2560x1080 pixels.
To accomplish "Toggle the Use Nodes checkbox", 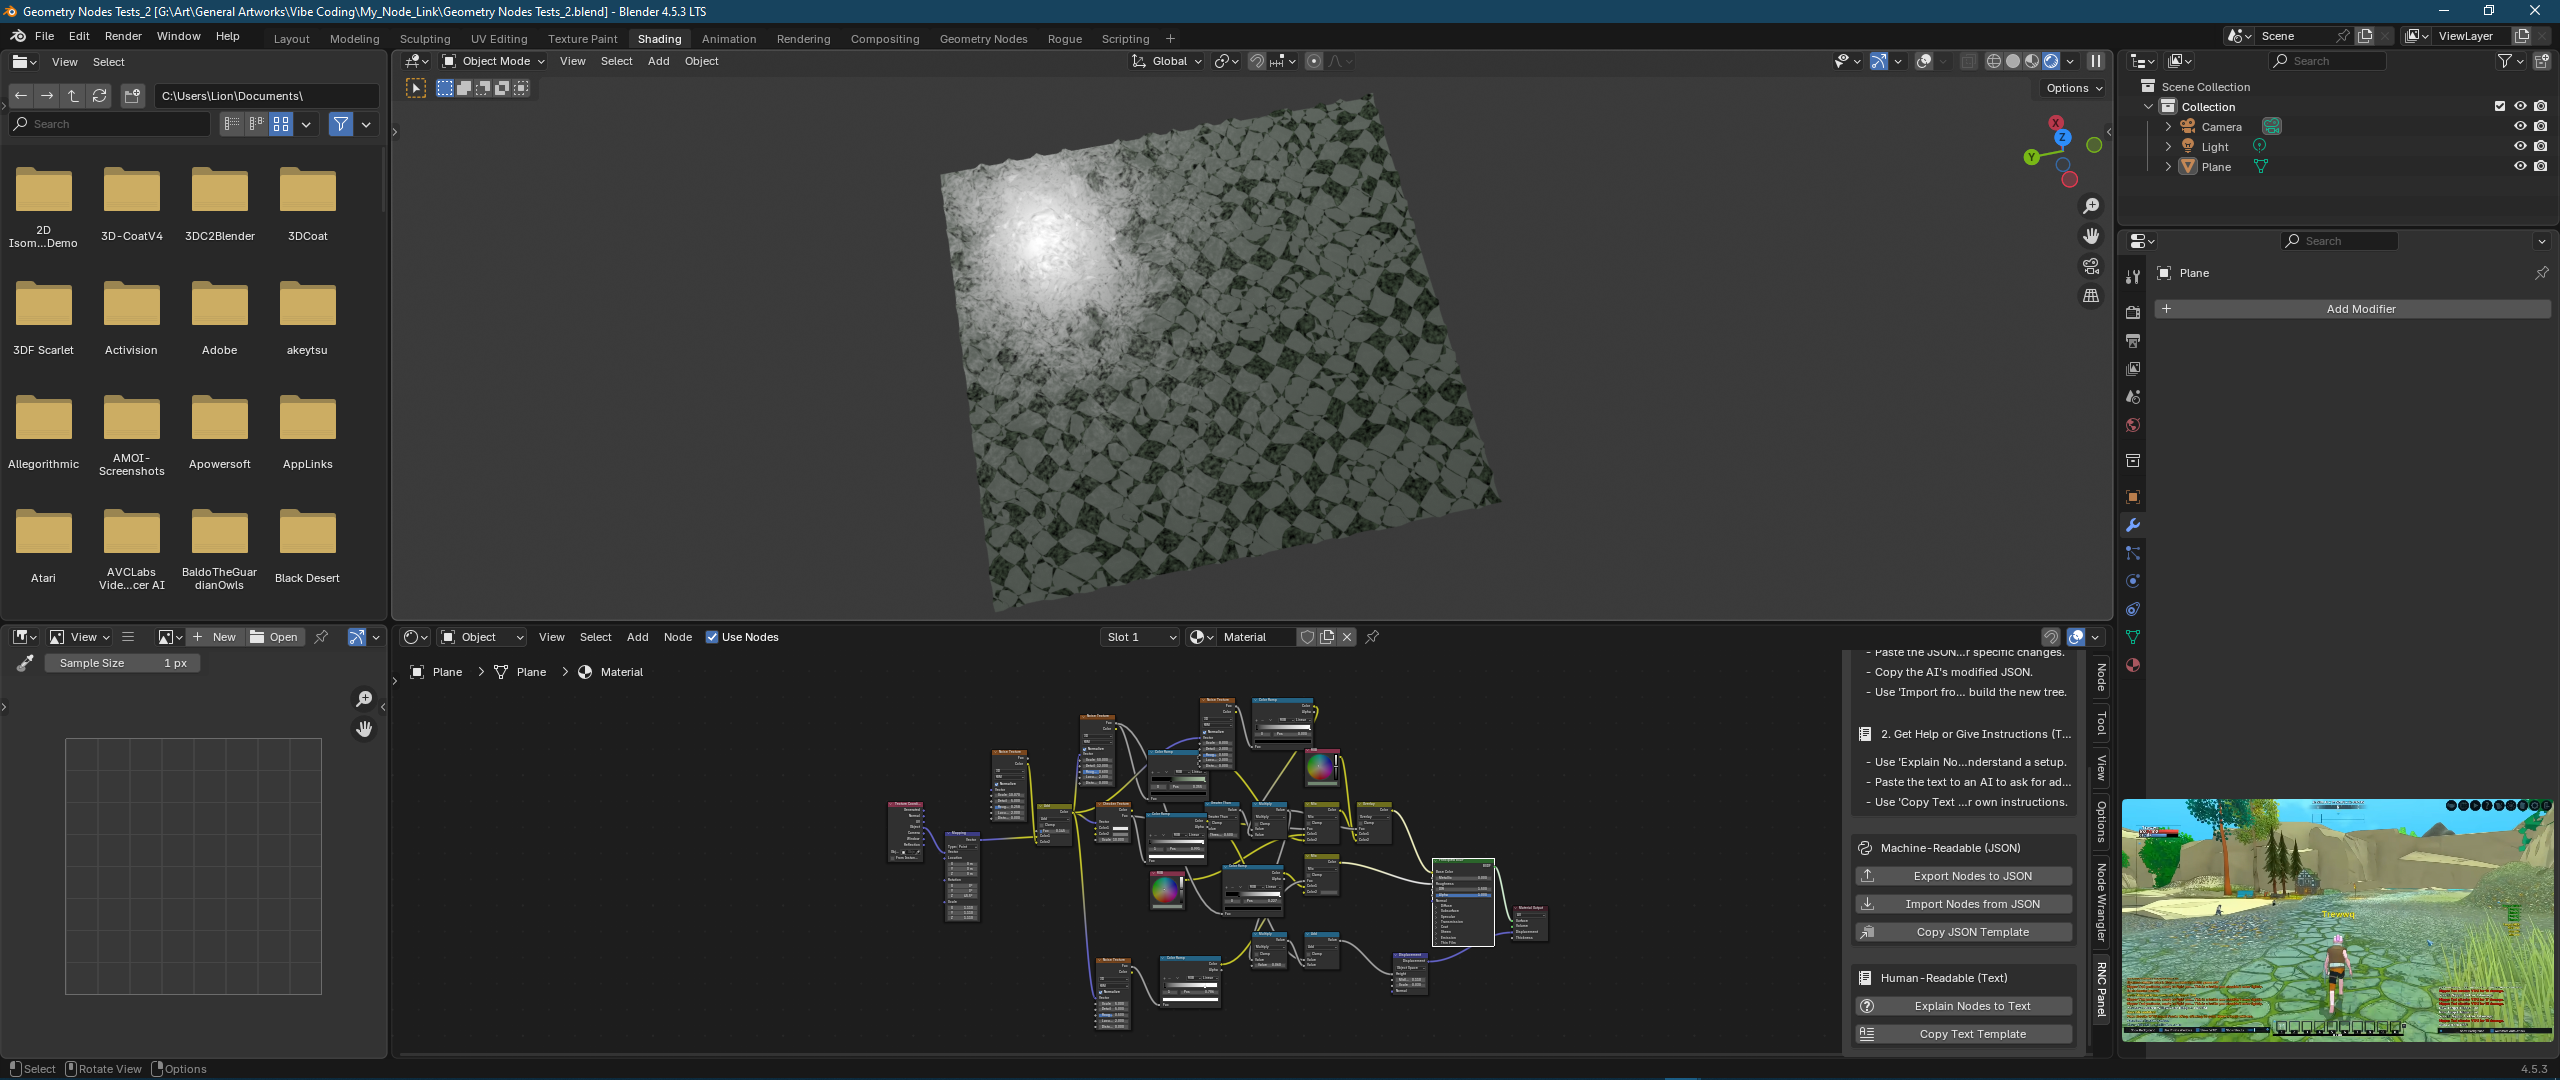I will [x=712, y=637].
